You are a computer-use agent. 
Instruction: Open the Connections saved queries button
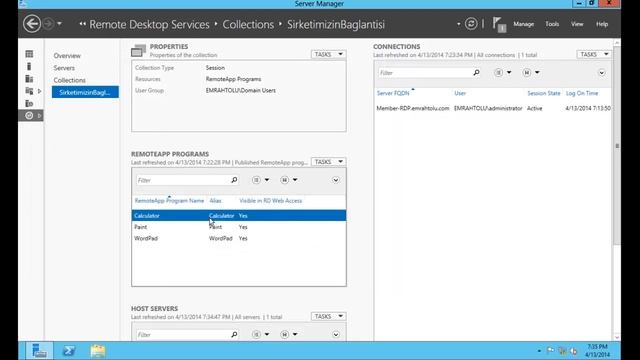tap(531, 73)
